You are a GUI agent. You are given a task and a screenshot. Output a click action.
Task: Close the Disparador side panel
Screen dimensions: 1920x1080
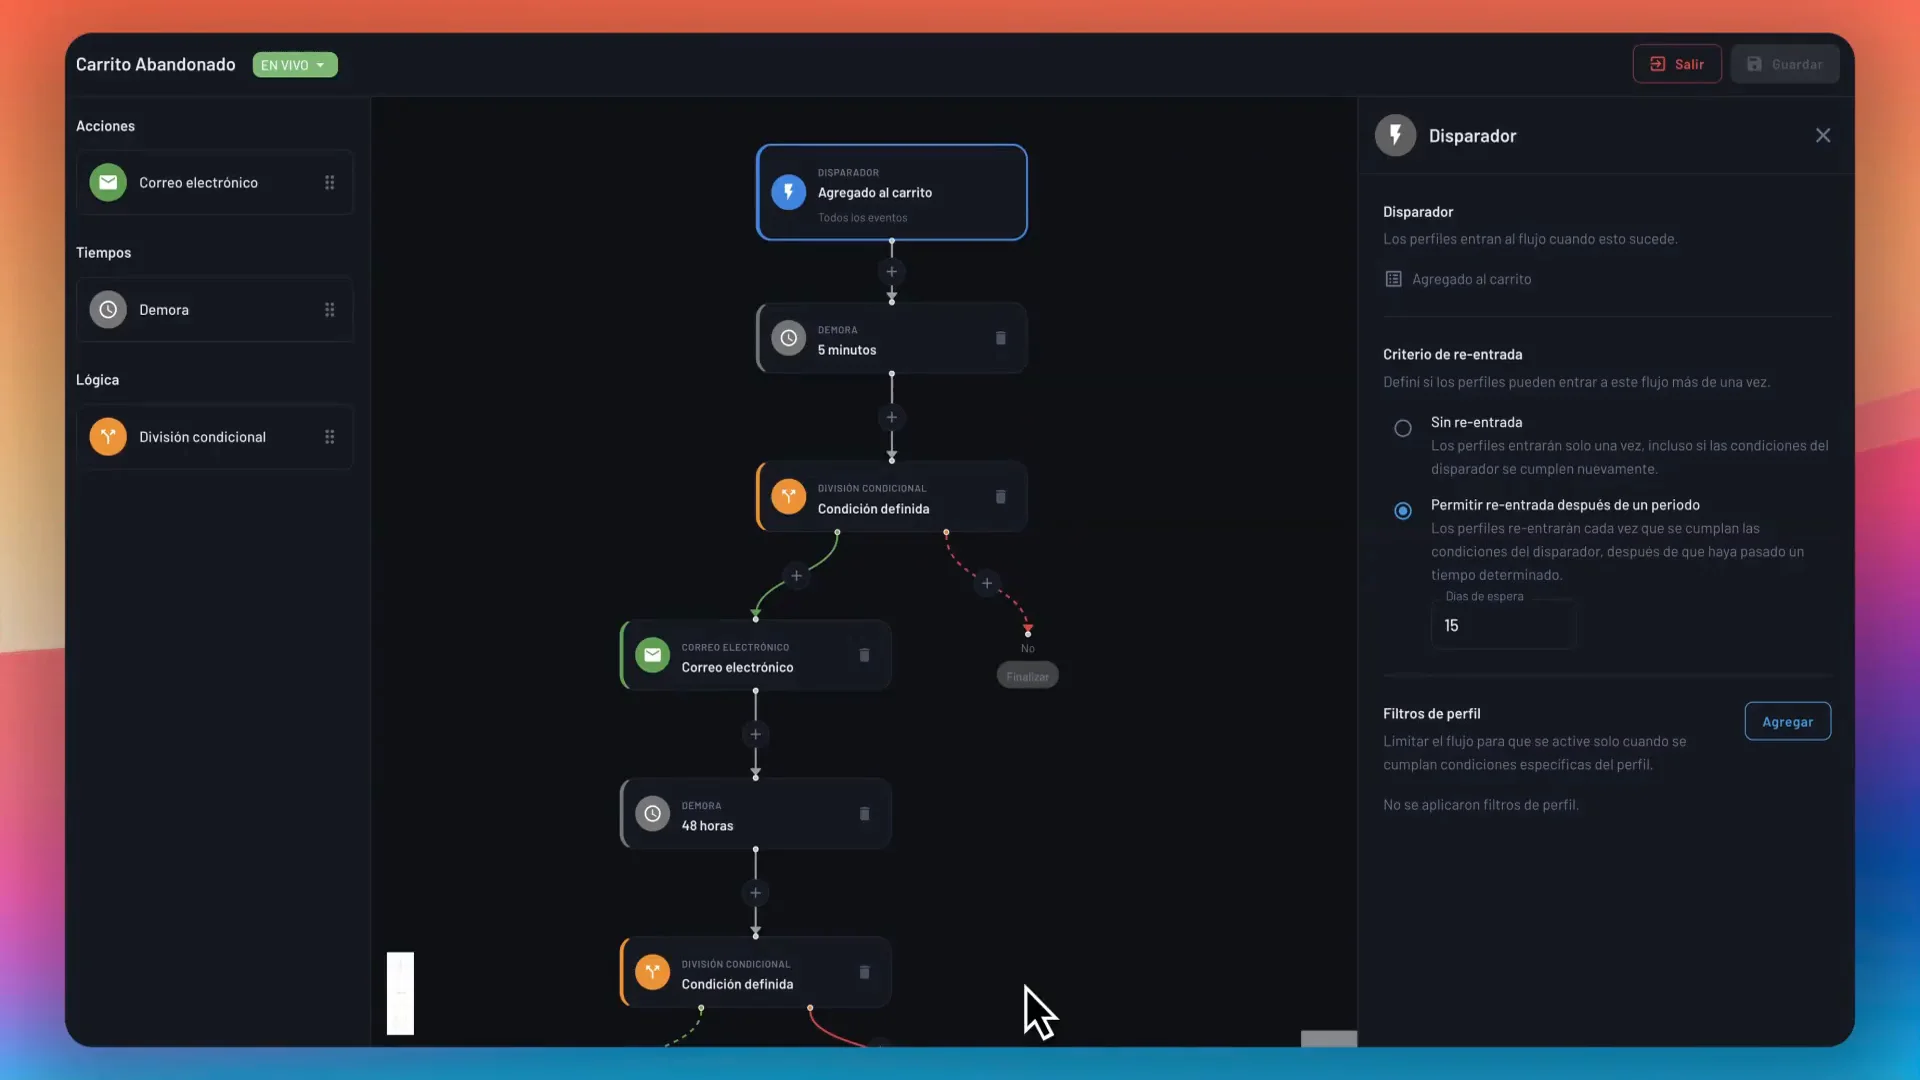(x=1822, y=136)
